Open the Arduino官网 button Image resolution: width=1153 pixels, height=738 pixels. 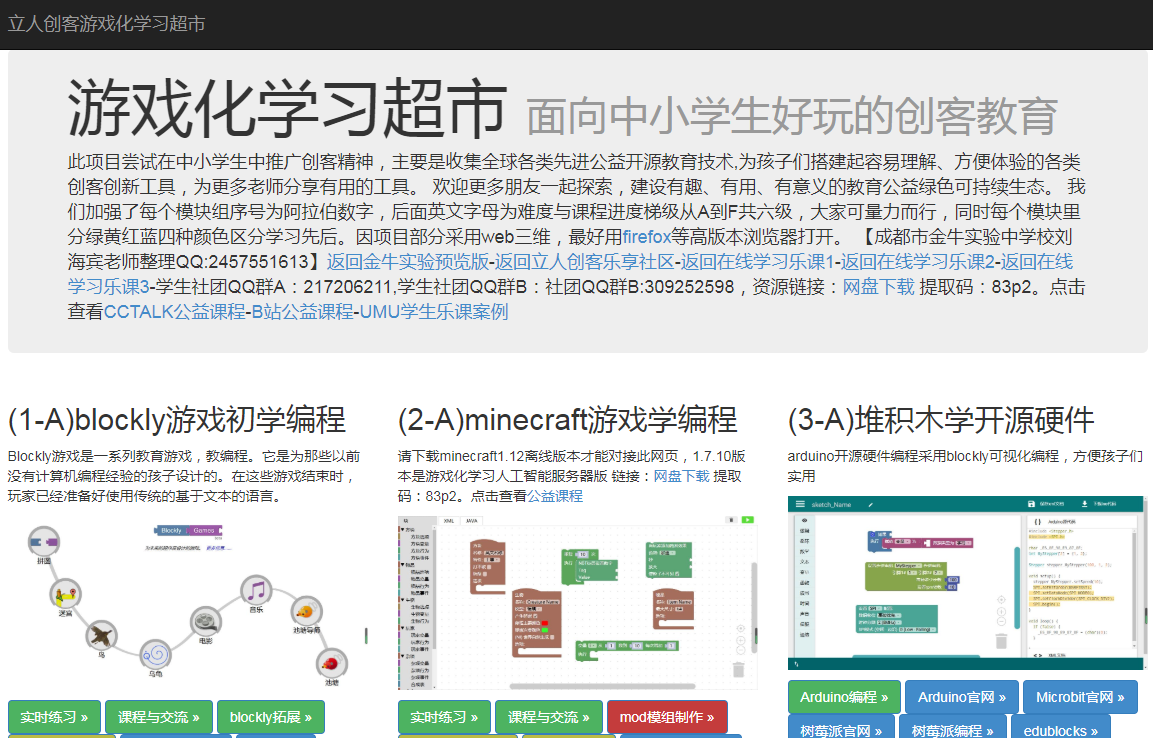(x=962, y=697)
